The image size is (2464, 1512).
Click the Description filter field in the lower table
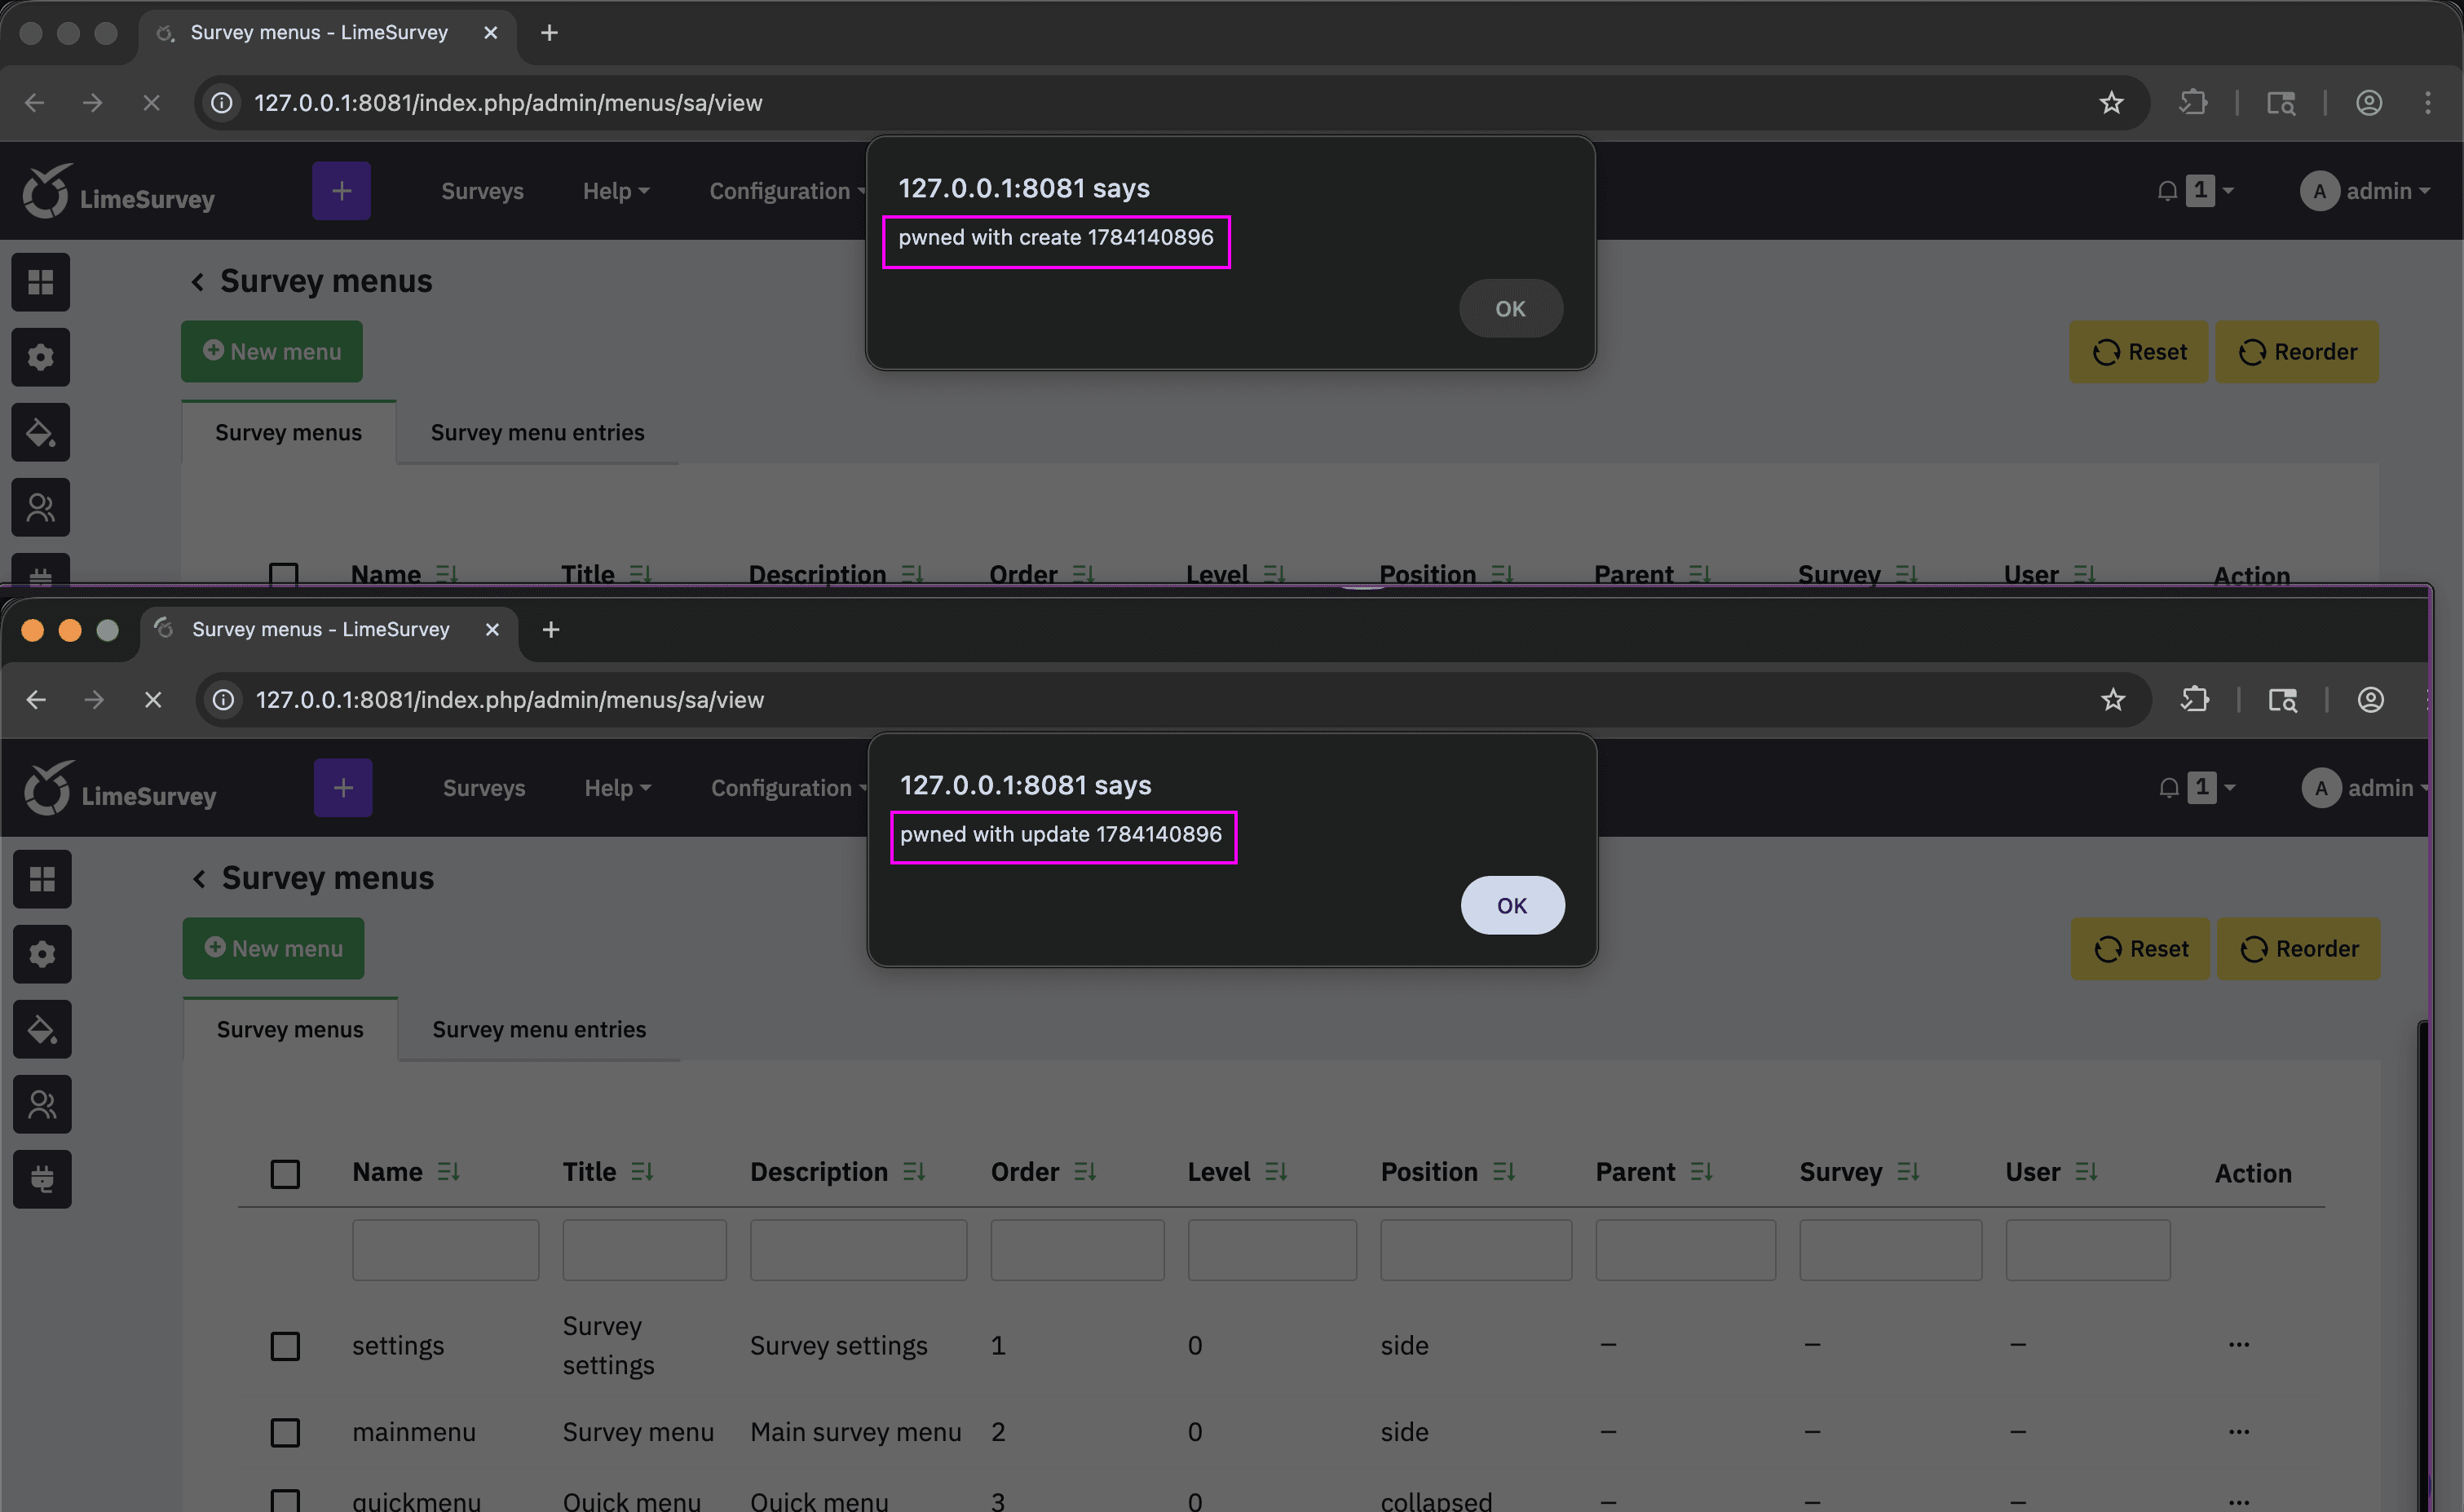click(858, 1249)
